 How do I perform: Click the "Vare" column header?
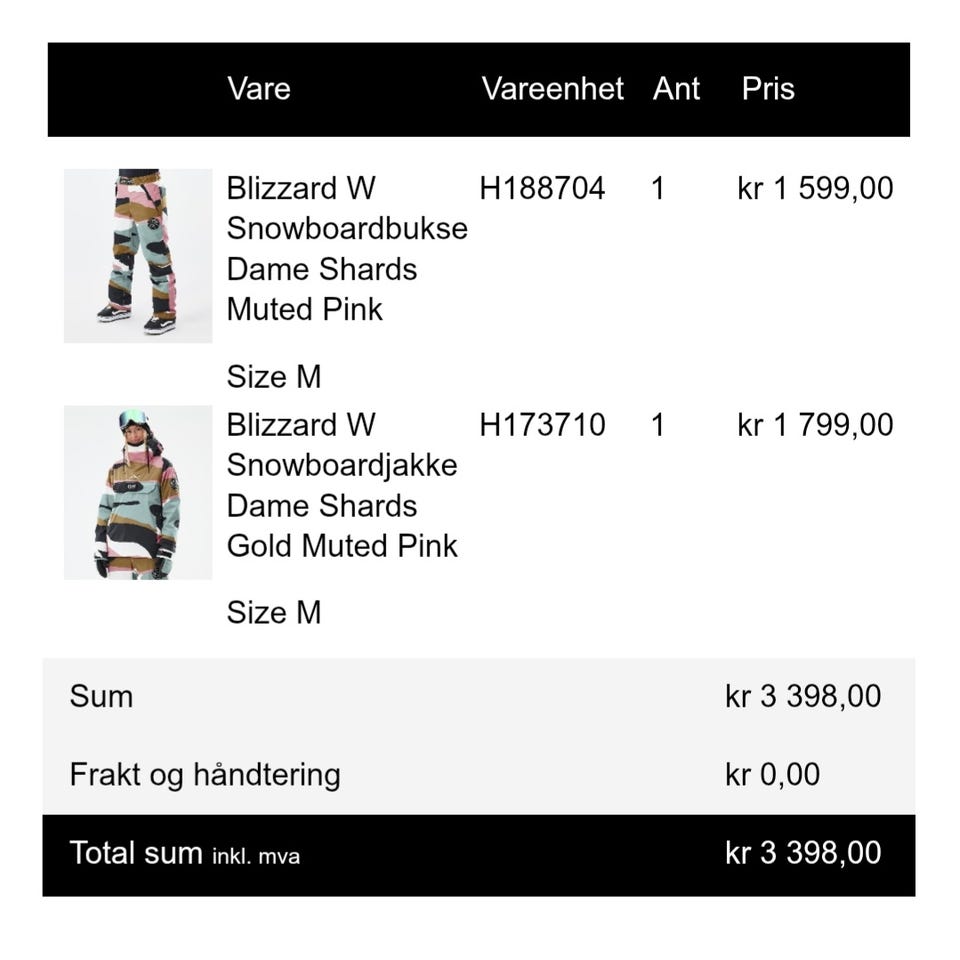258,88
